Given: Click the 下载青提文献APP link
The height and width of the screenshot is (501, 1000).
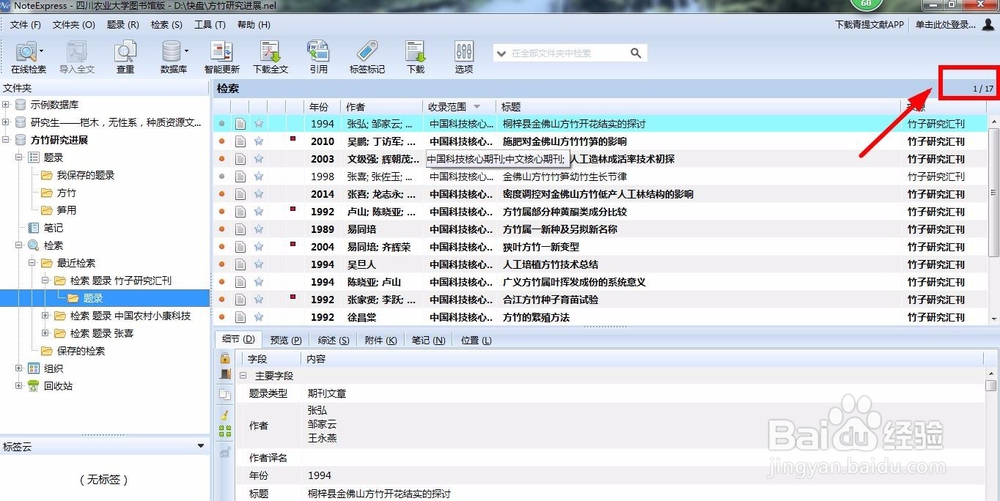Looking at the screenshot, I should (869, 25).
